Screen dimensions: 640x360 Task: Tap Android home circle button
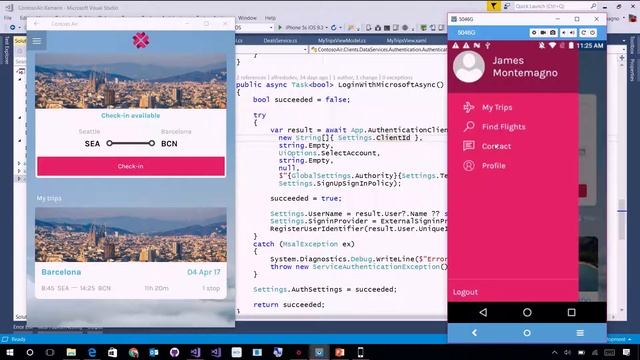[x=527, y=313]
